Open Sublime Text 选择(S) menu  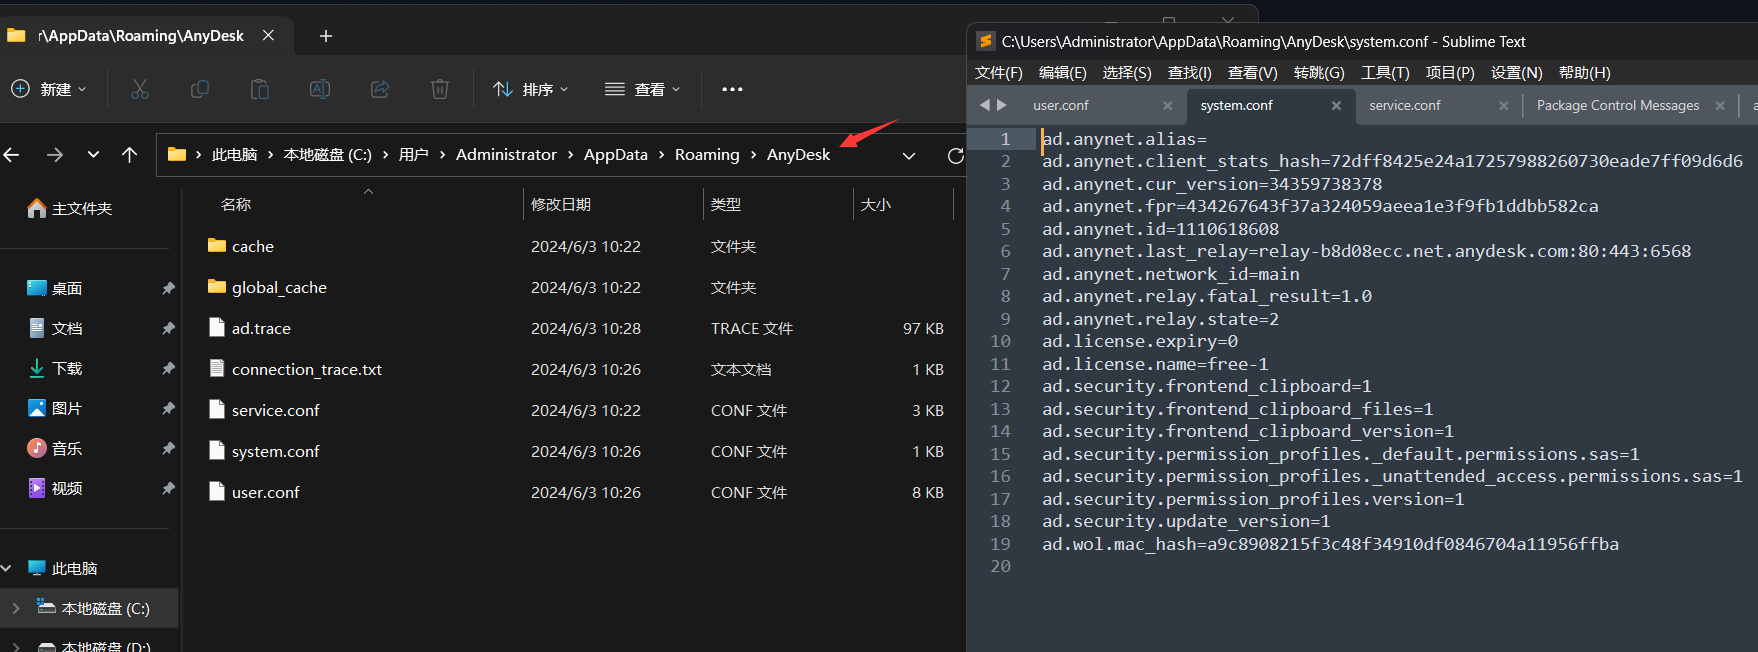tap(1127, 72)
